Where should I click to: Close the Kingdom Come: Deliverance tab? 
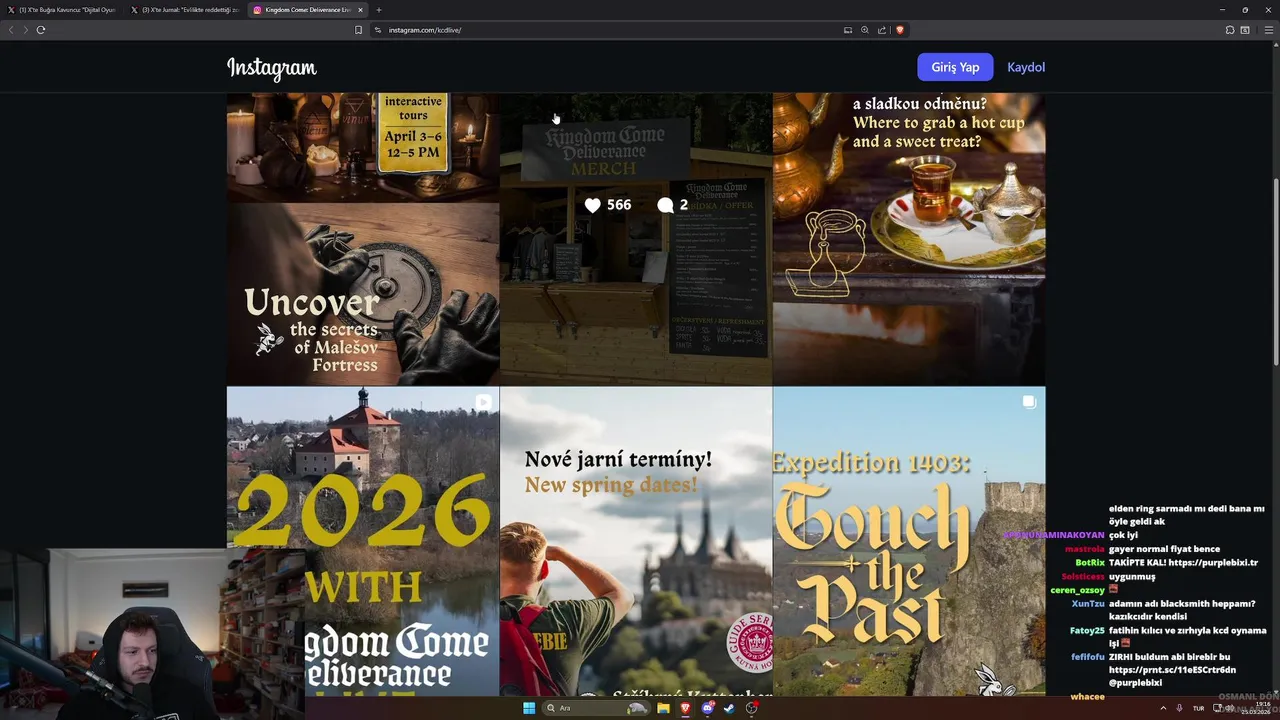pos(360,10)
